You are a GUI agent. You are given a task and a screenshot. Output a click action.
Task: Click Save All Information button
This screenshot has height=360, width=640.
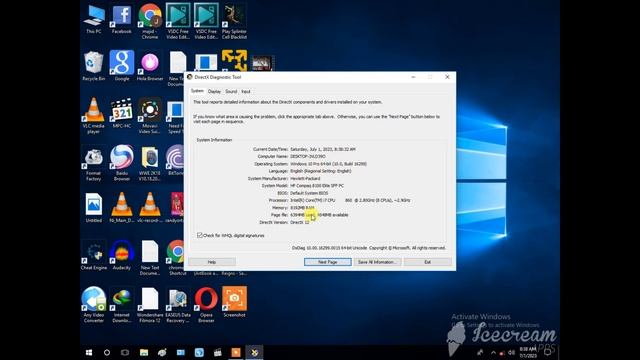377,262
